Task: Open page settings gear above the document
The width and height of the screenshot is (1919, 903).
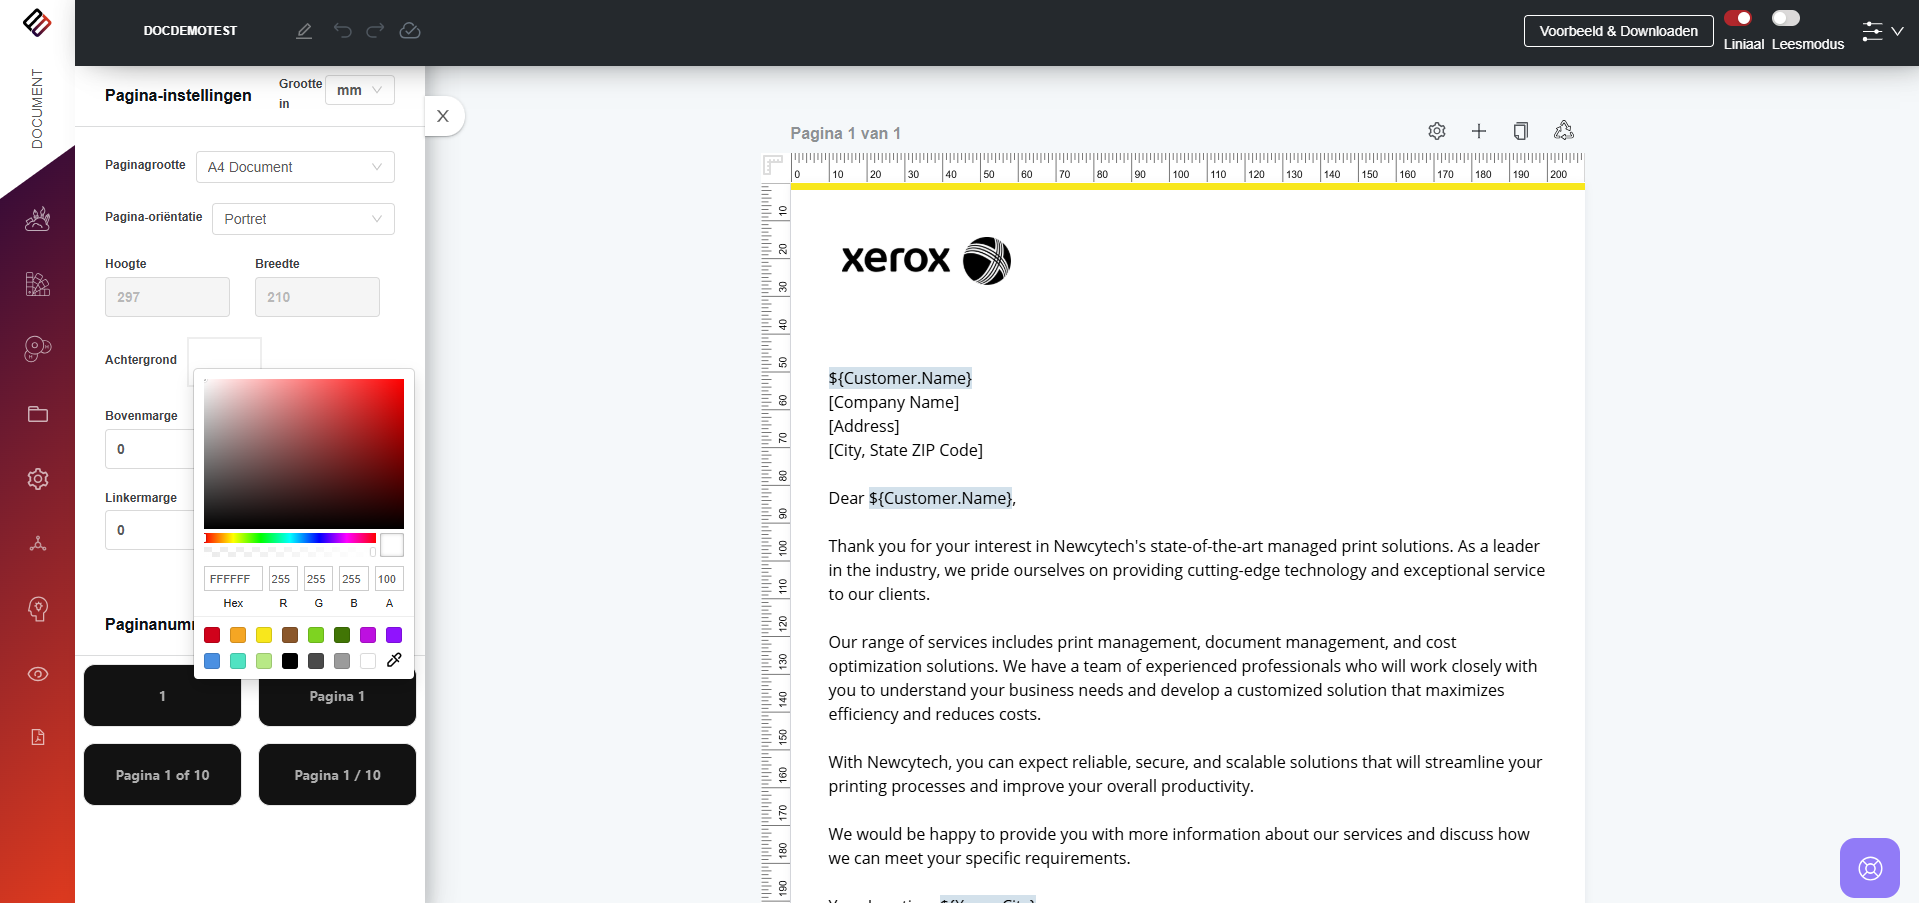Action: tap(1437, 131)
